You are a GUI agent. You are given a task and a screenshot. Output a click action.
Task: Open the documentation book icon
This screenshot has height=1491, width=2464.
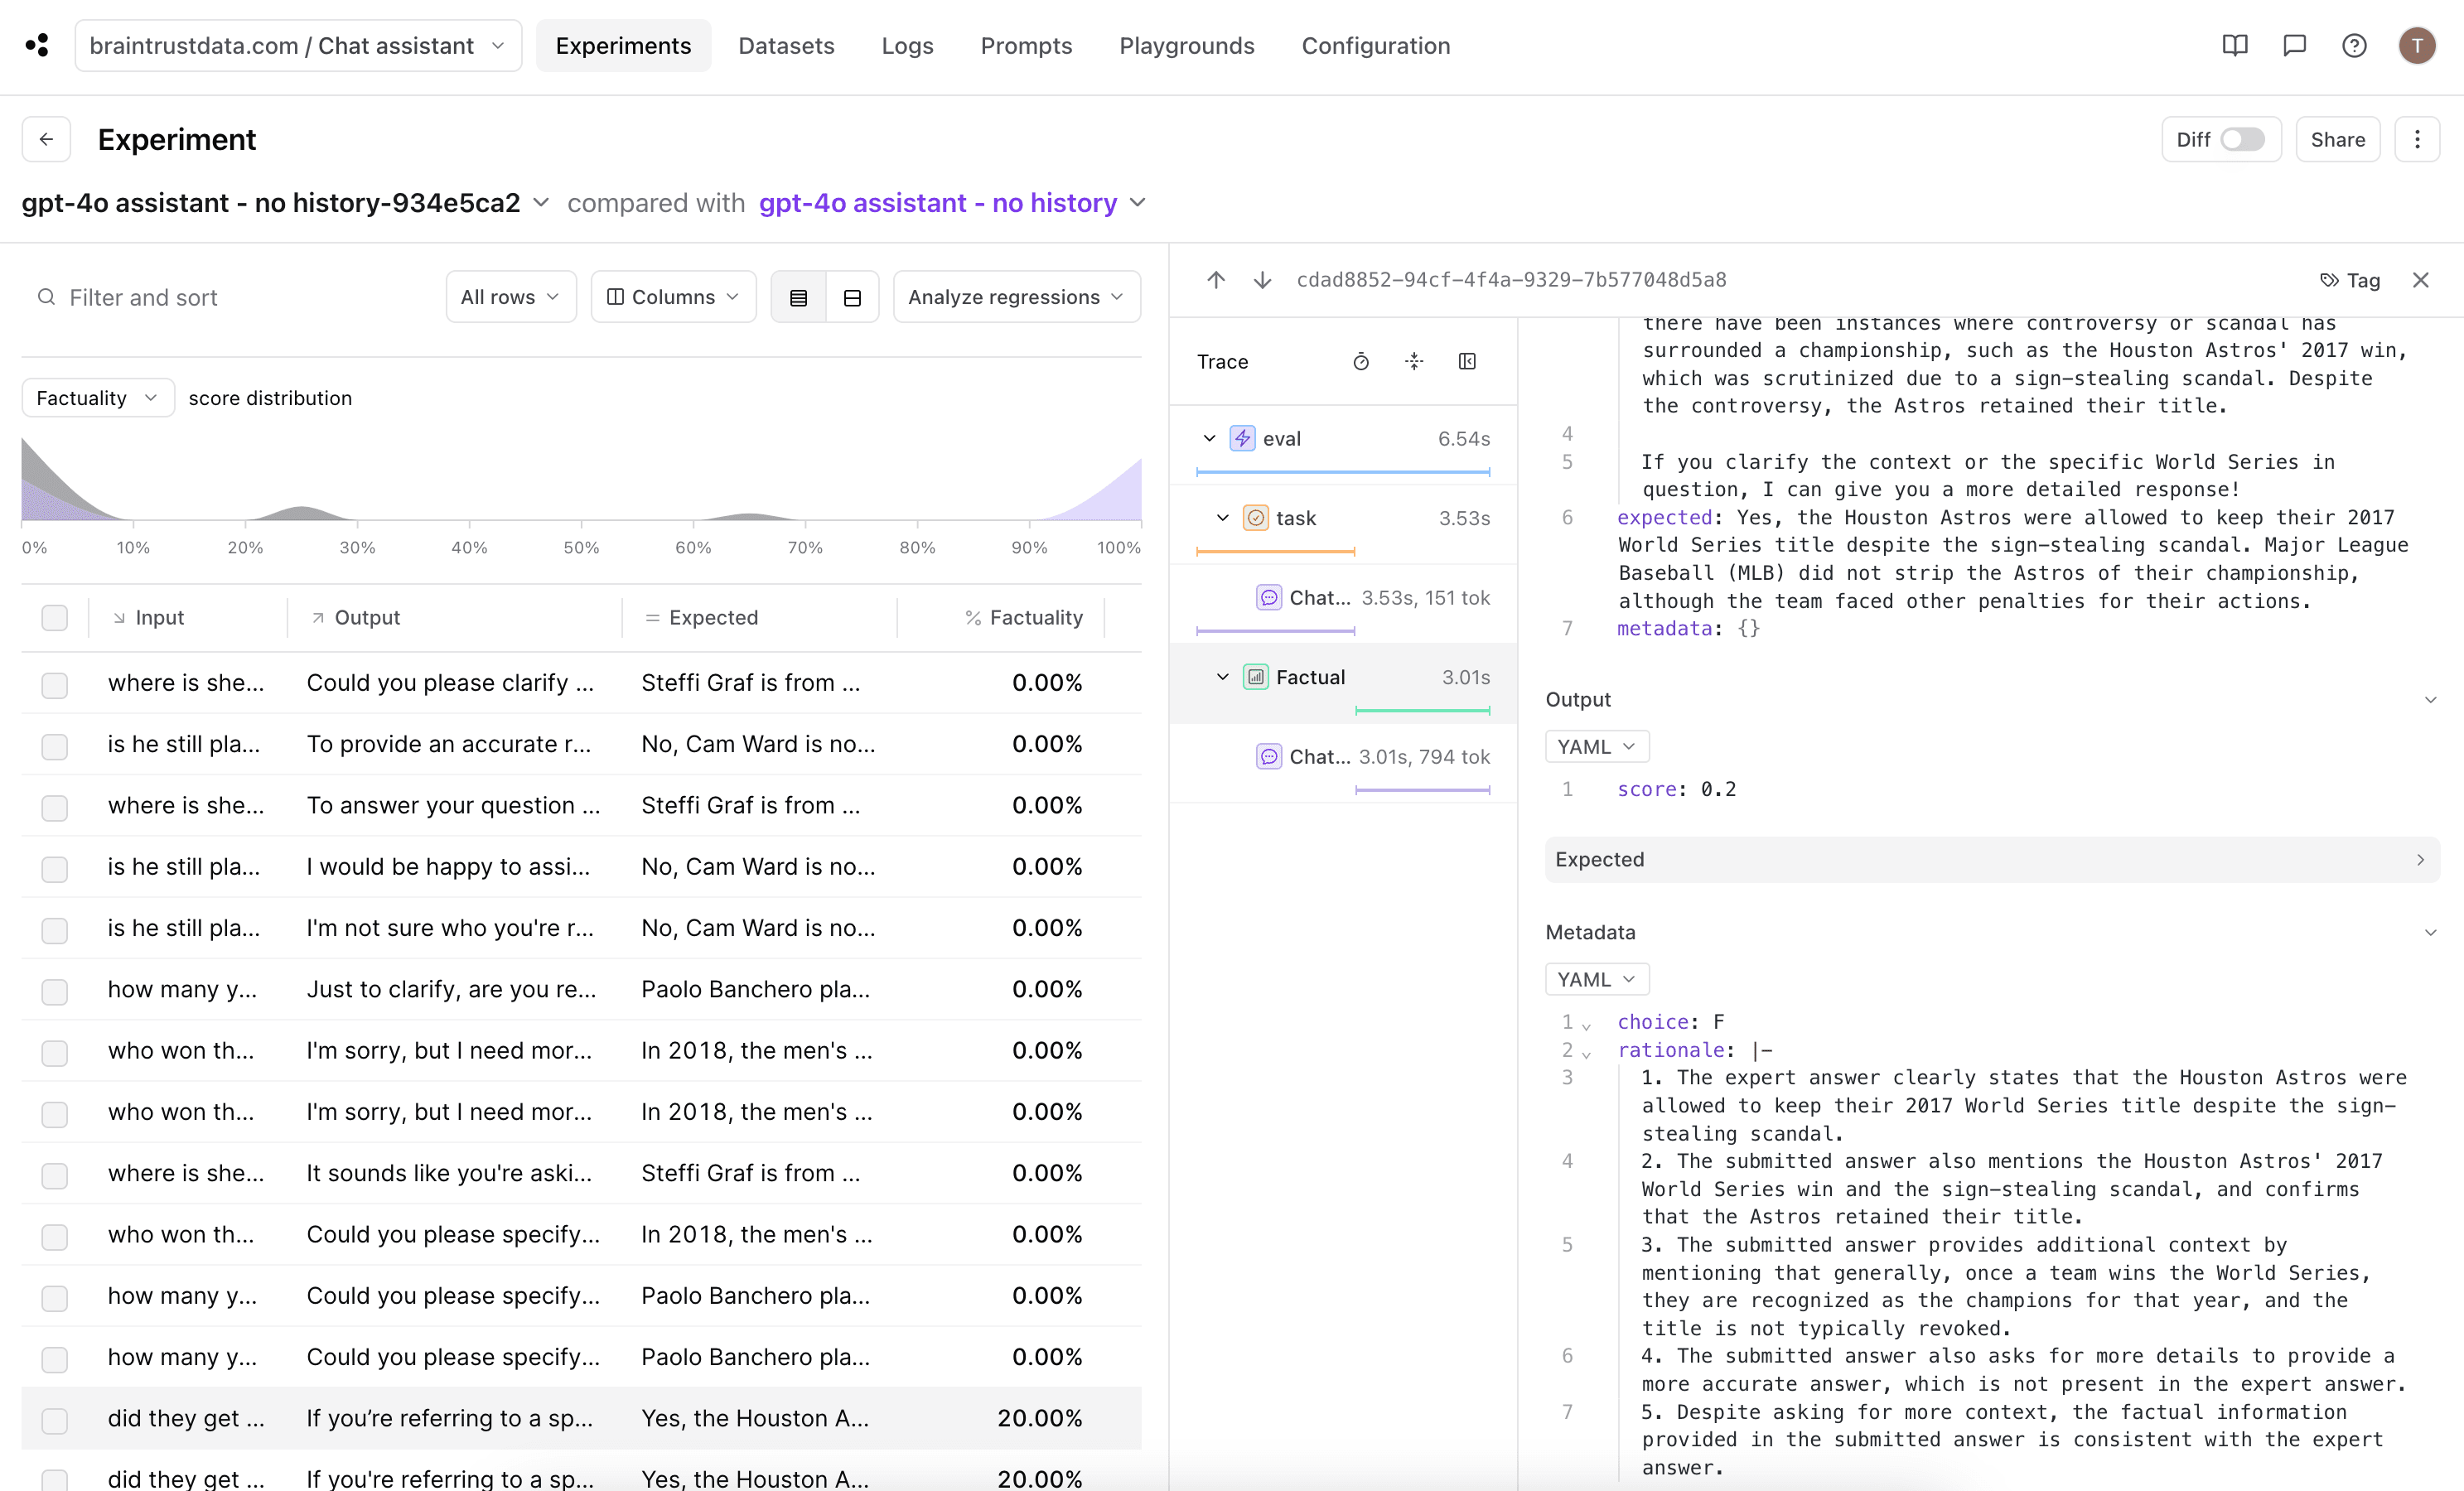tap(2234, 46)
